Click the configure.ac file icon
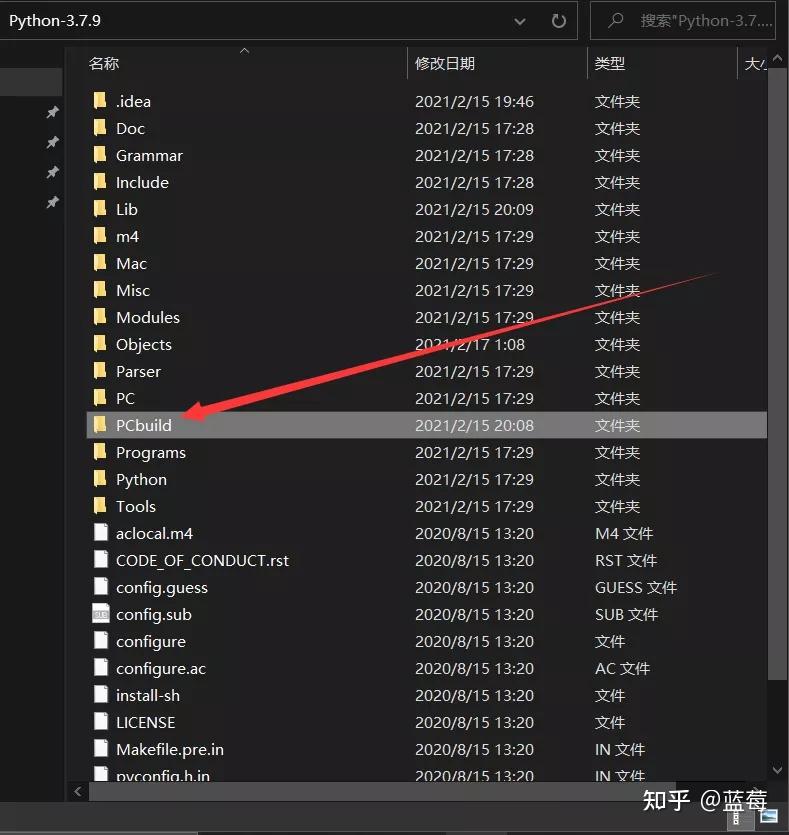 [x=101, y=668]
